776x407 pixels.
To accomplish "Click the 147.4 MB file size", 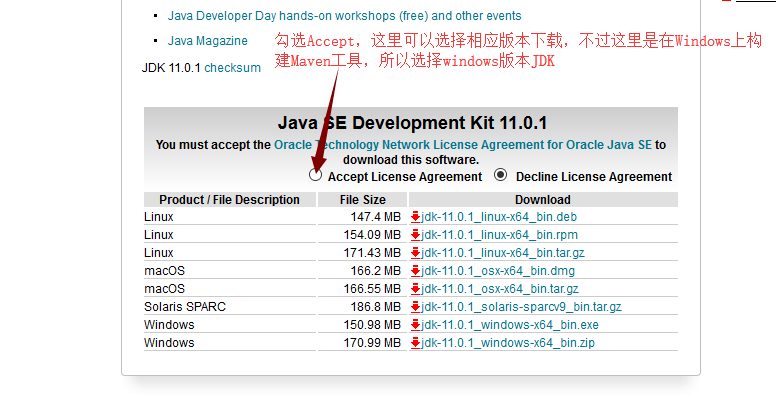I will pyautogui.click(x=376, y=217).
